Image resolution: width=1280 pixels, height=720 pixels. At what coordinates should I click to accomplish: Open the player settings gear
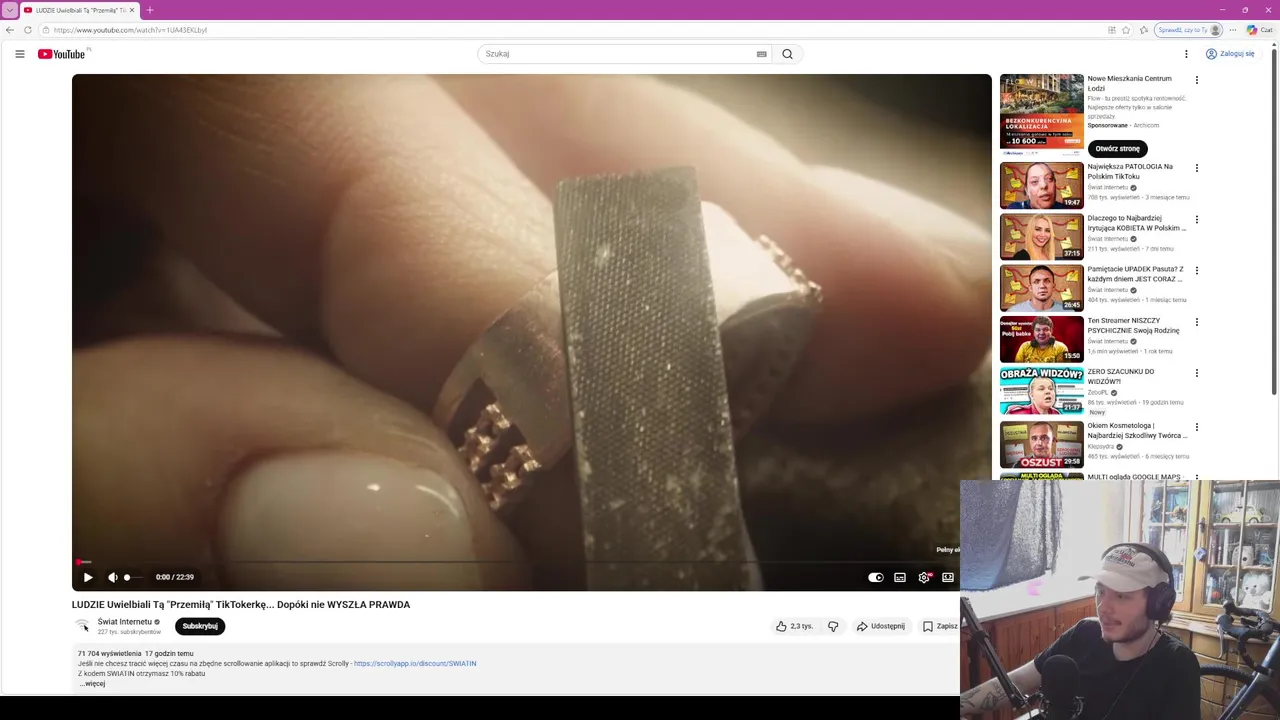924,577
